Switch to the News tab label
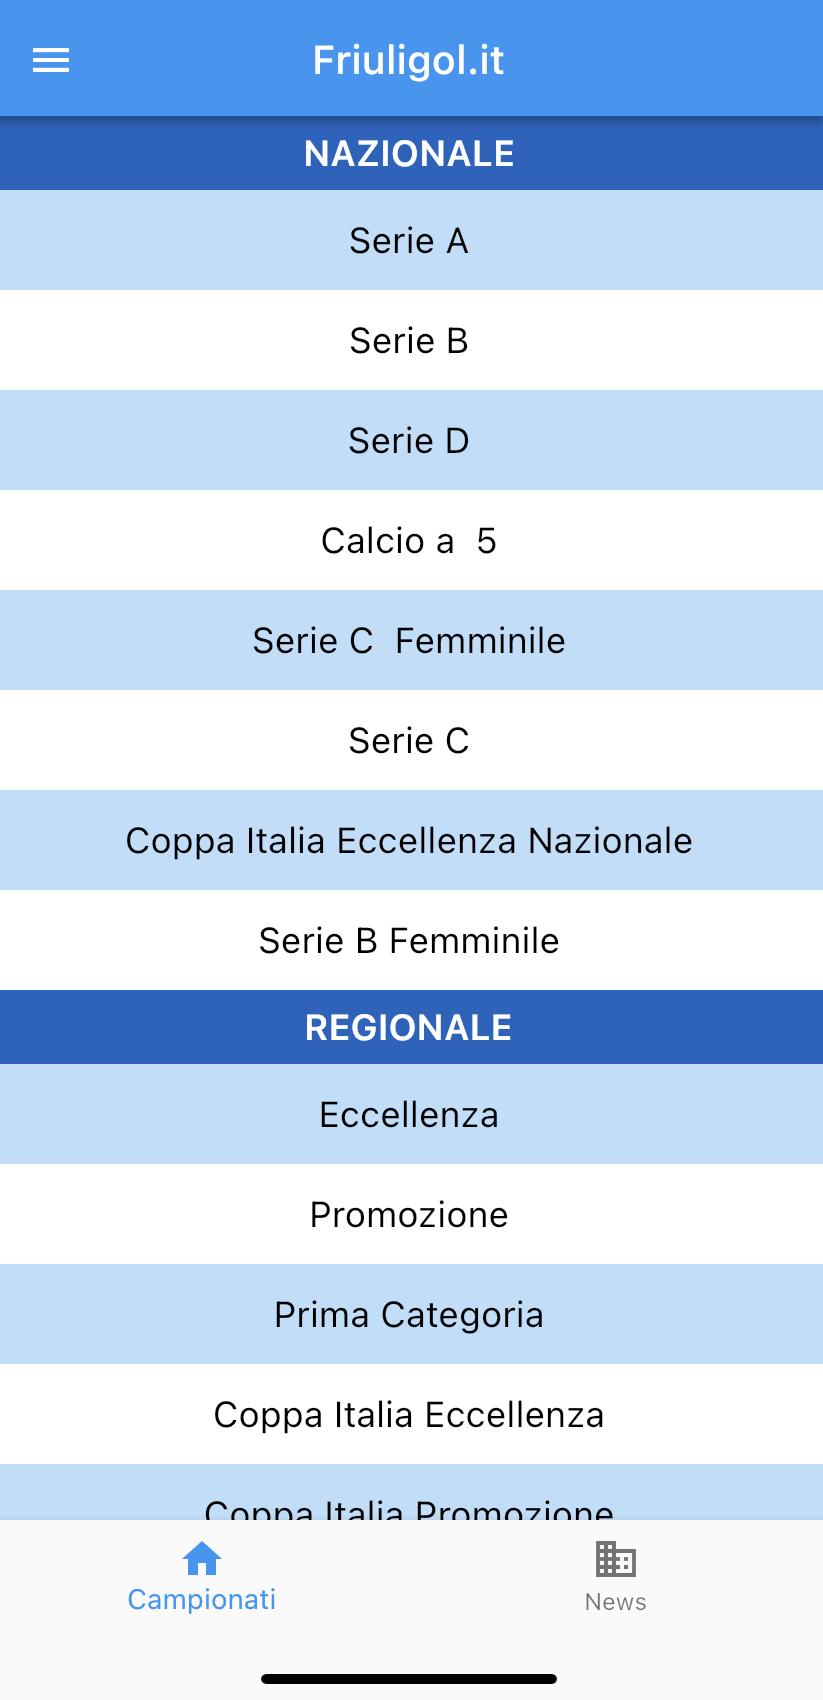Image resolution: width=823 pixels, height=1700 pixels. [x=616, y=1602]
